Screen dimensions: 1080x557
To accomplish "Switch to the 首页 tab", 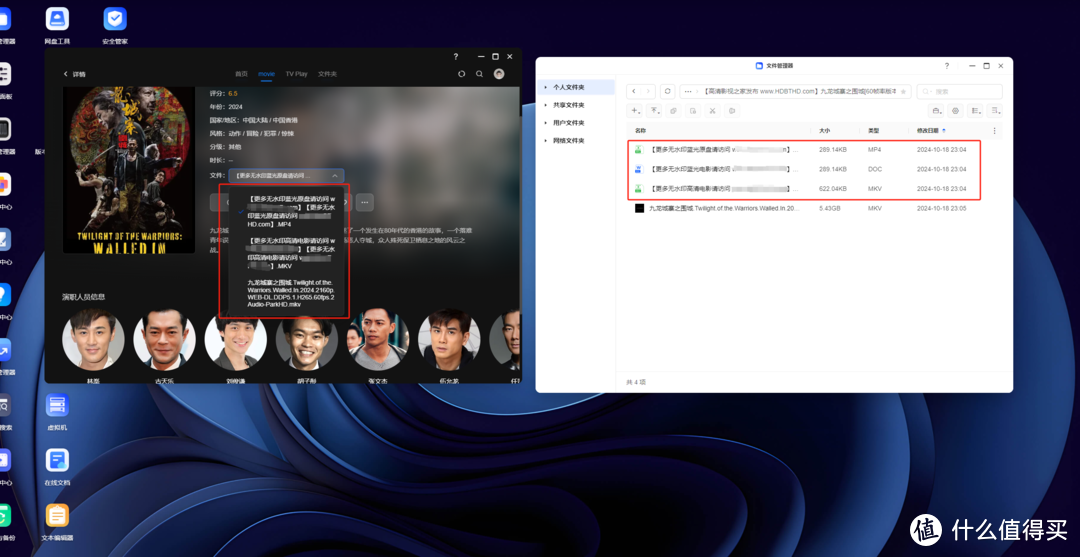I will [x=241, y=74].
